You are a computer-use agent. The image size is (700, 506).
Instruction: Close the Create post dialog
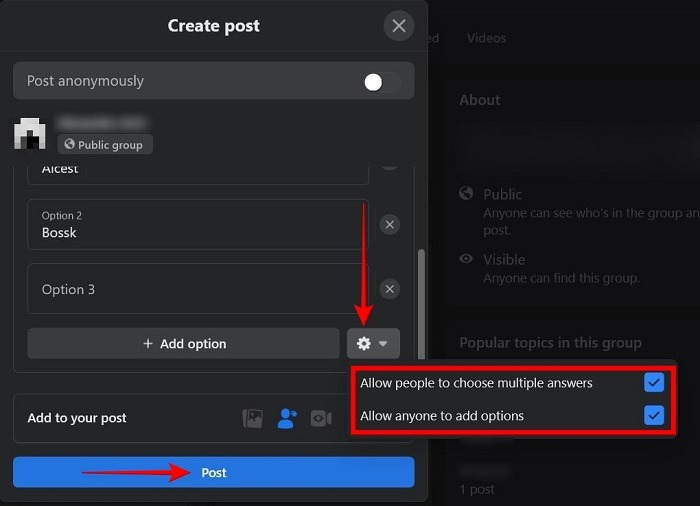(399, 25)
